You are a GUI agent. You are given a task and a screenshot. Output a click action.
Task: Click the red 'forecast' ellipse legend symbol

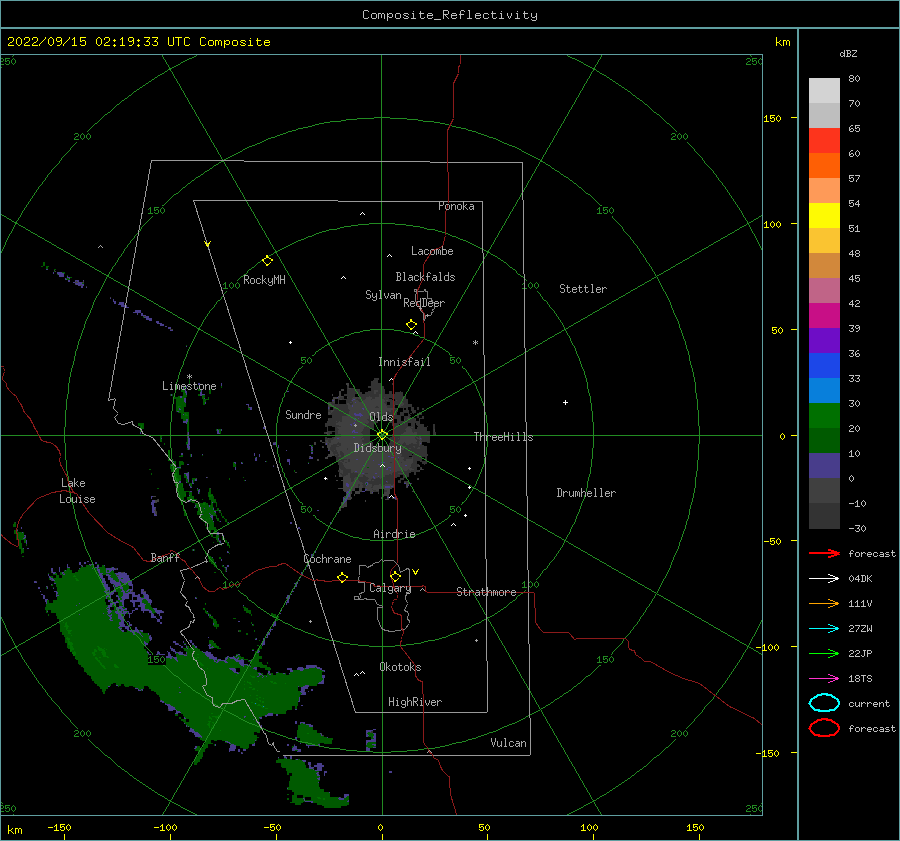[824, 728]
